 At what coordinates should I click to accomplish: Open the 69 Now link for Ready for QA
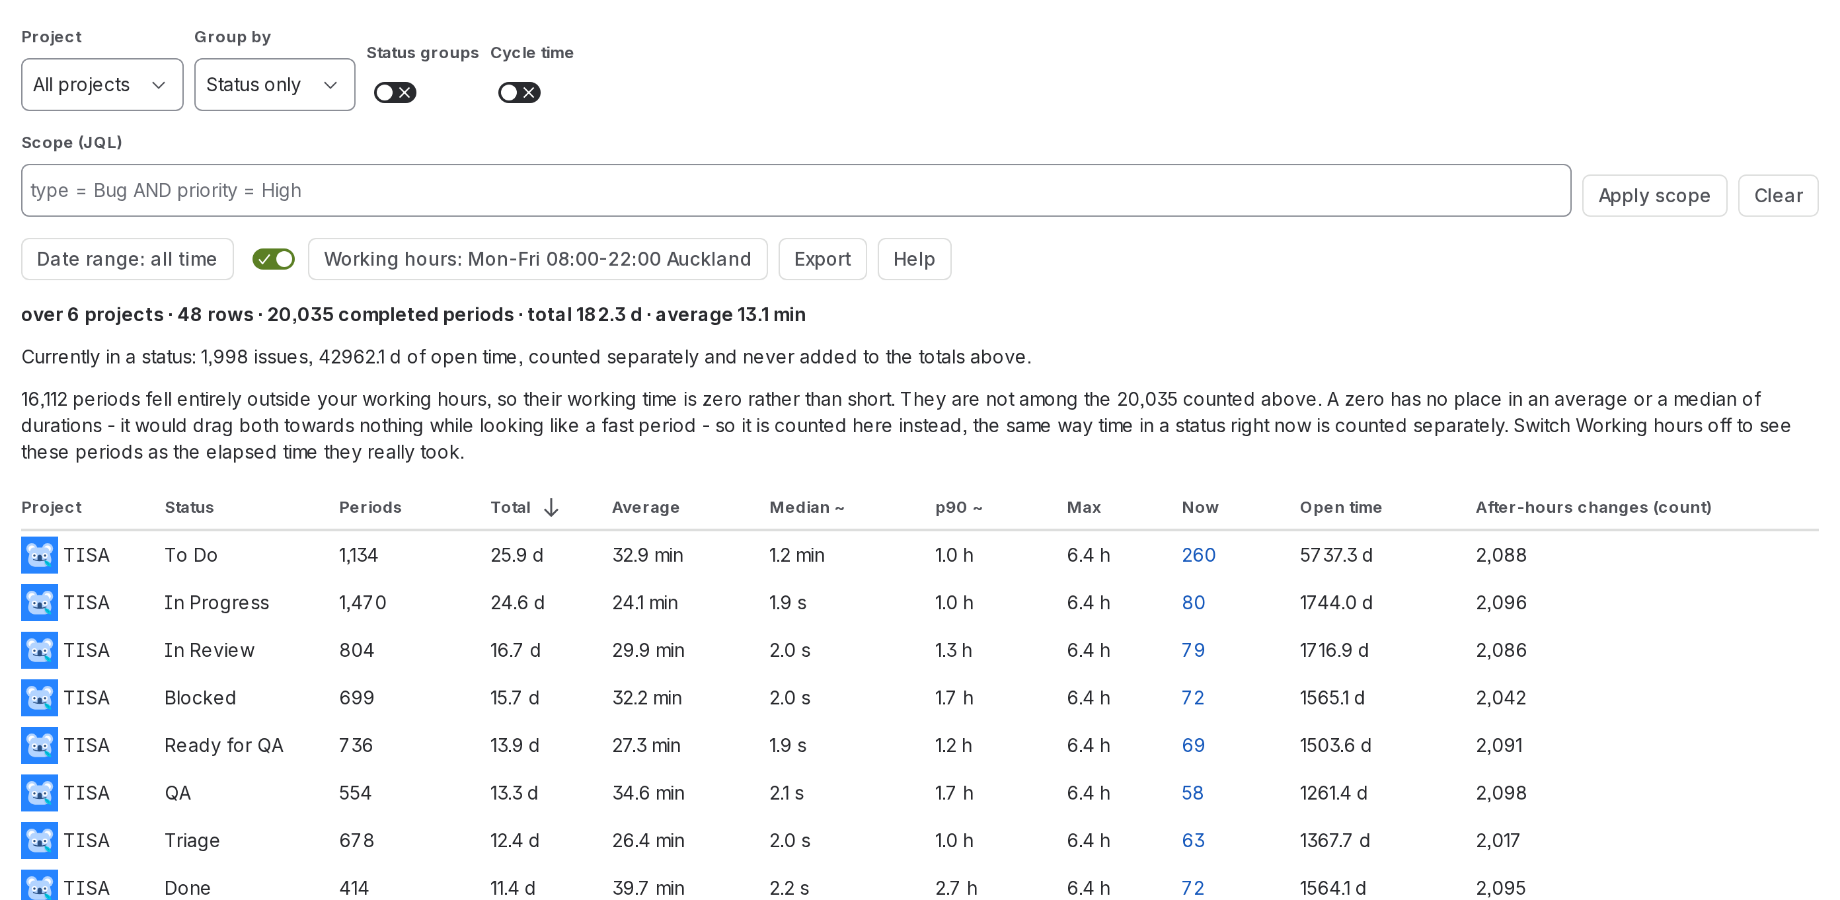[1193, 746]
